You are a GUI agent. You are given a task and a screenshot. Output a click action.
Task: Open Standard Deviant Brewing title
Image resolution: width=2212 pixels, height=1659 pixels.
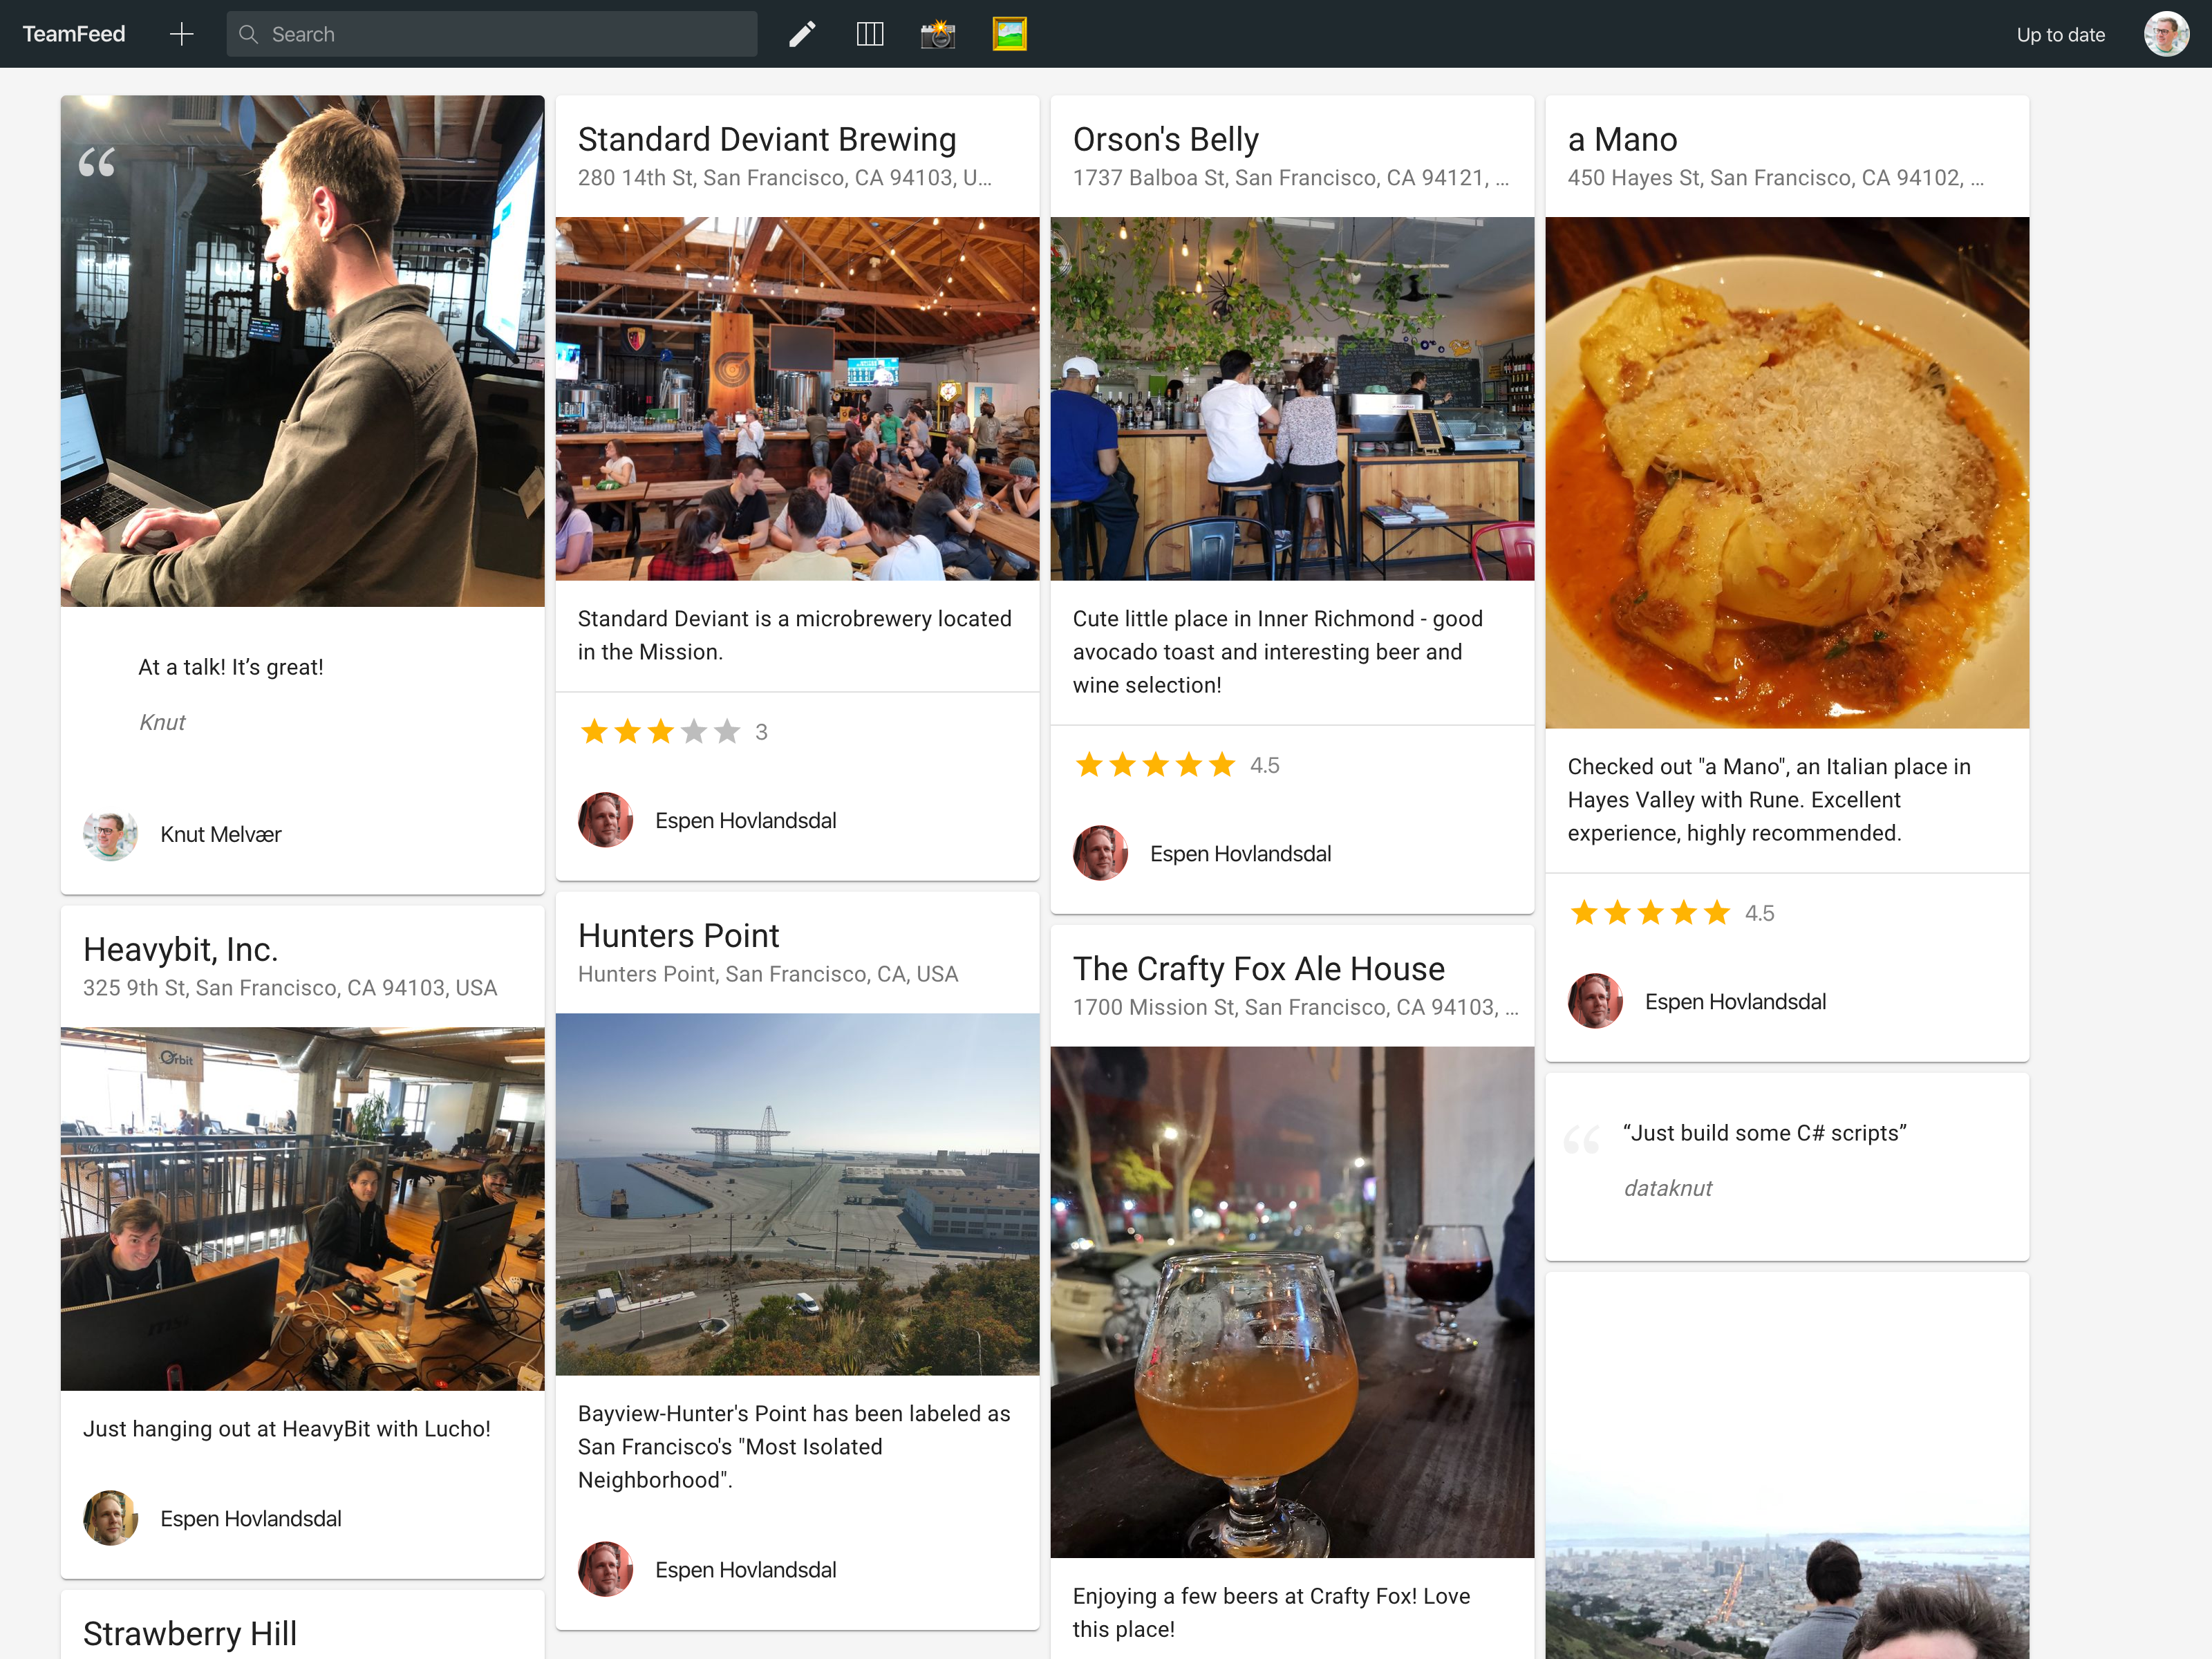pyautogui.click(x=766, y=139)
